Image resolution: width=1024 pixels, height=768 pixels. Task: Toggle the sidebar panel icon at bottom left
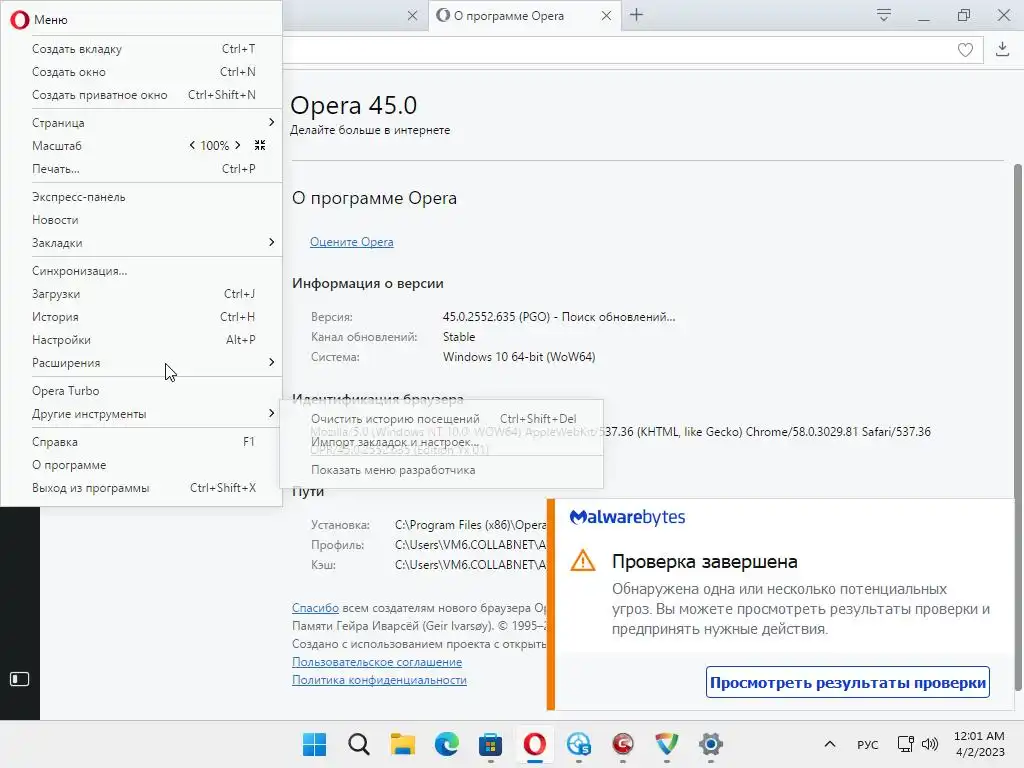pos(20,679)
